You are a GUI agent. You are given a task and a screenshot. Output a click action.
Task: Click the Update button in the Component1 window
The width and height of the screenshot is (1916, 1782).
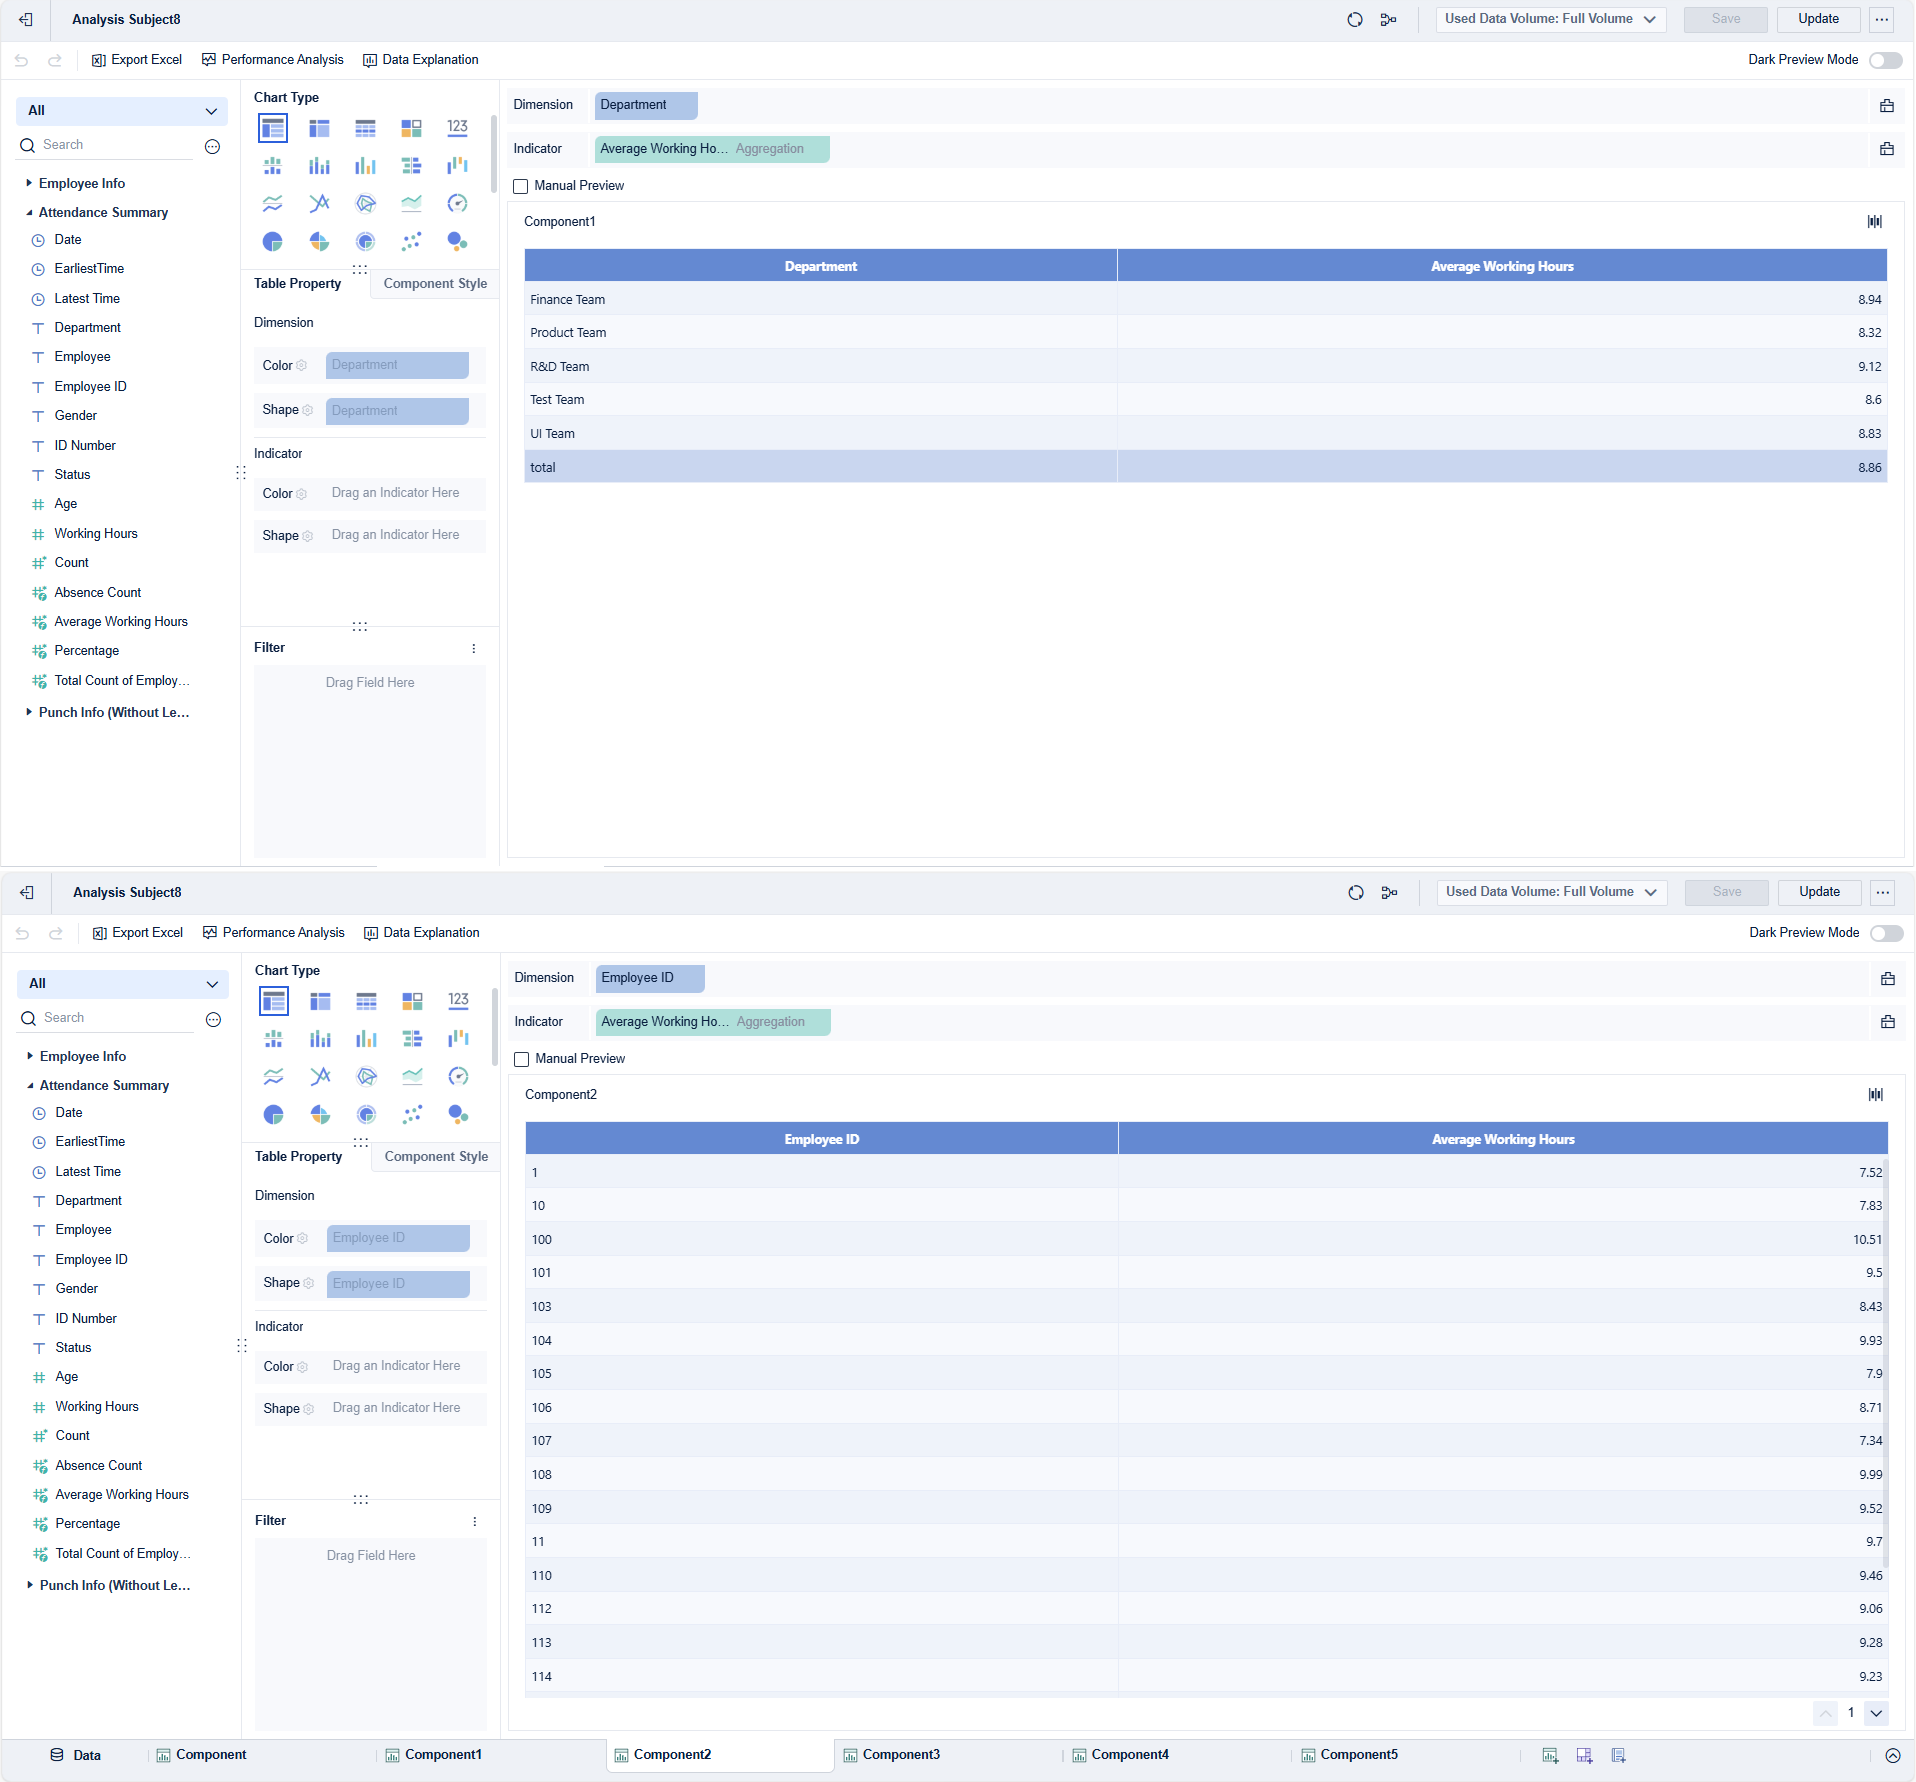click(x=1818, y=19)
